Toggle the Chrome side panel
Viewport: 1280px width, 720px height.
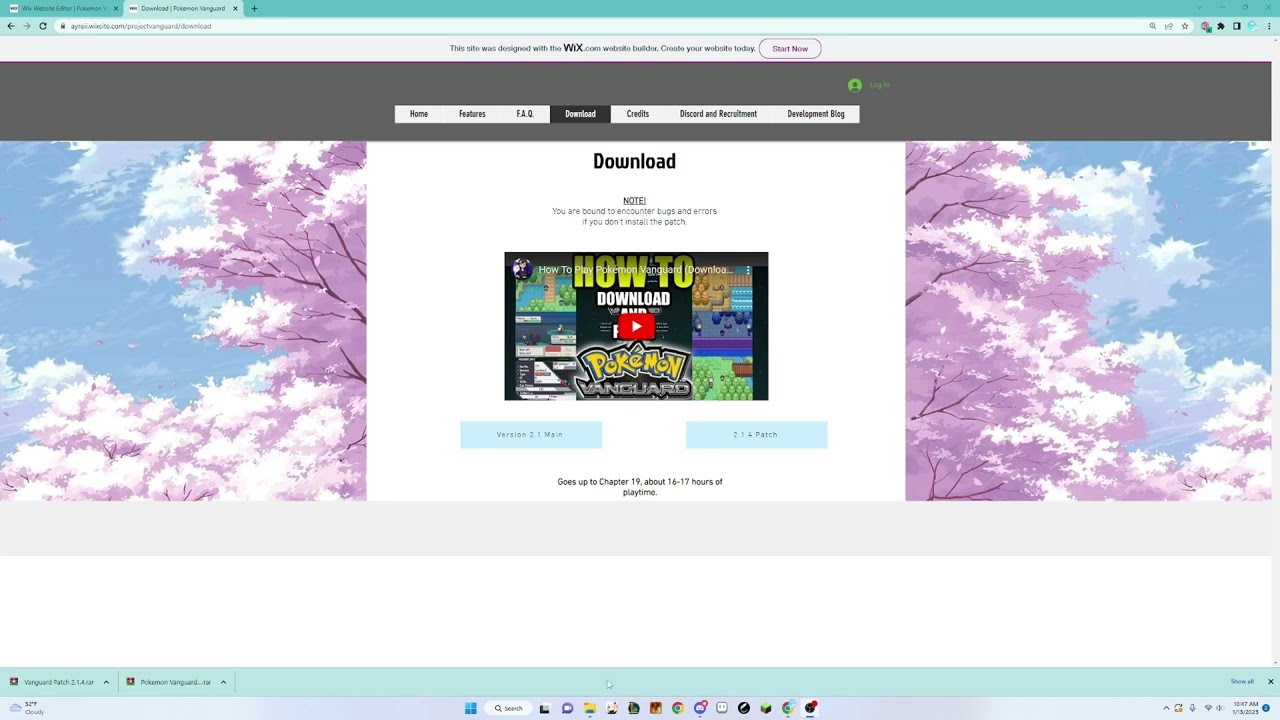(x=1237, y=26)
